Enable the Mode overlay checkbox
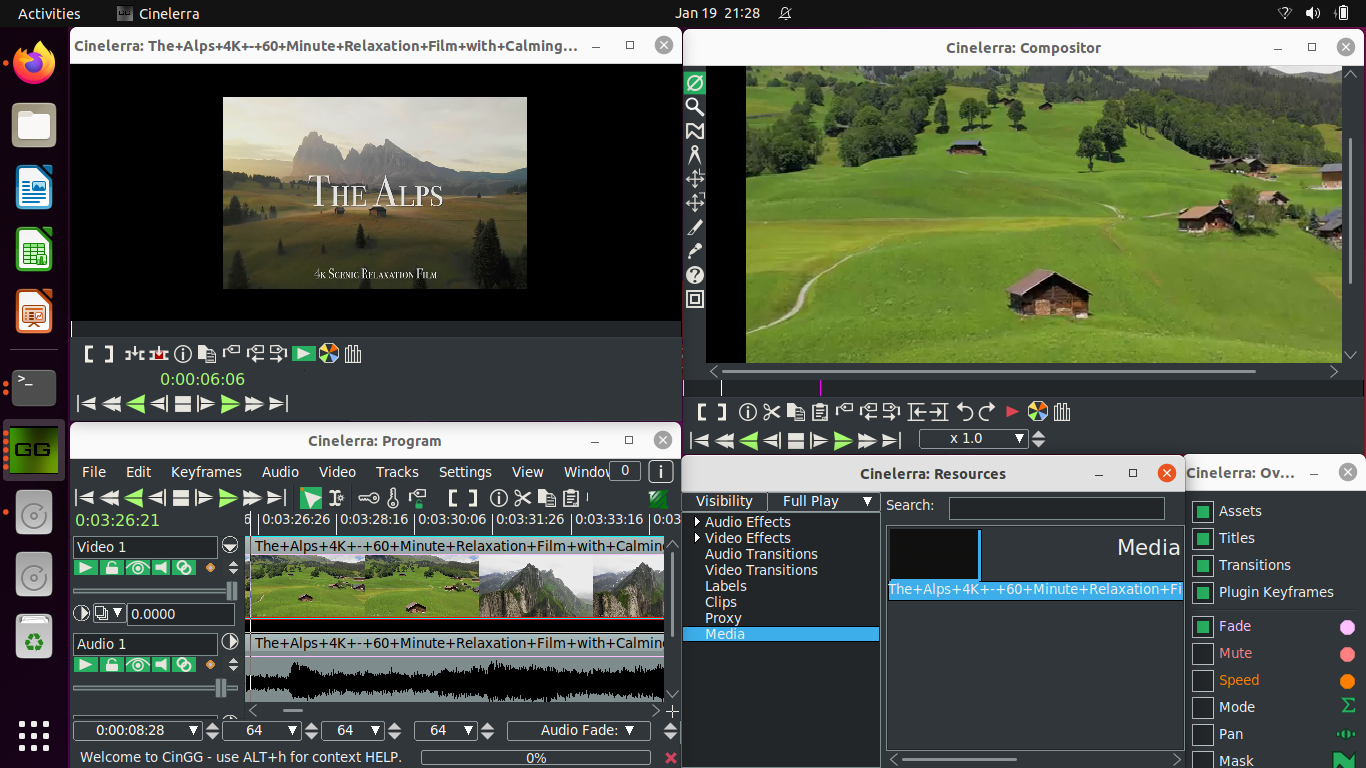 point(1203,708)
